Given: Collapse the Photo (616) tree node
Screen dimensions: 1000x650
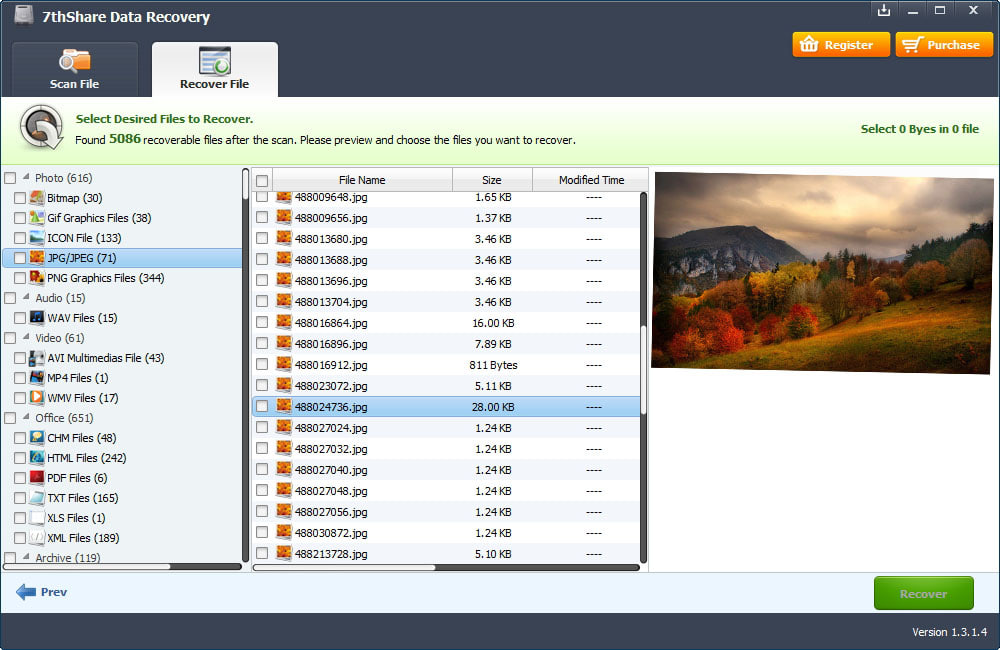Looking at the screenshot, I should (x=26, y=177).
